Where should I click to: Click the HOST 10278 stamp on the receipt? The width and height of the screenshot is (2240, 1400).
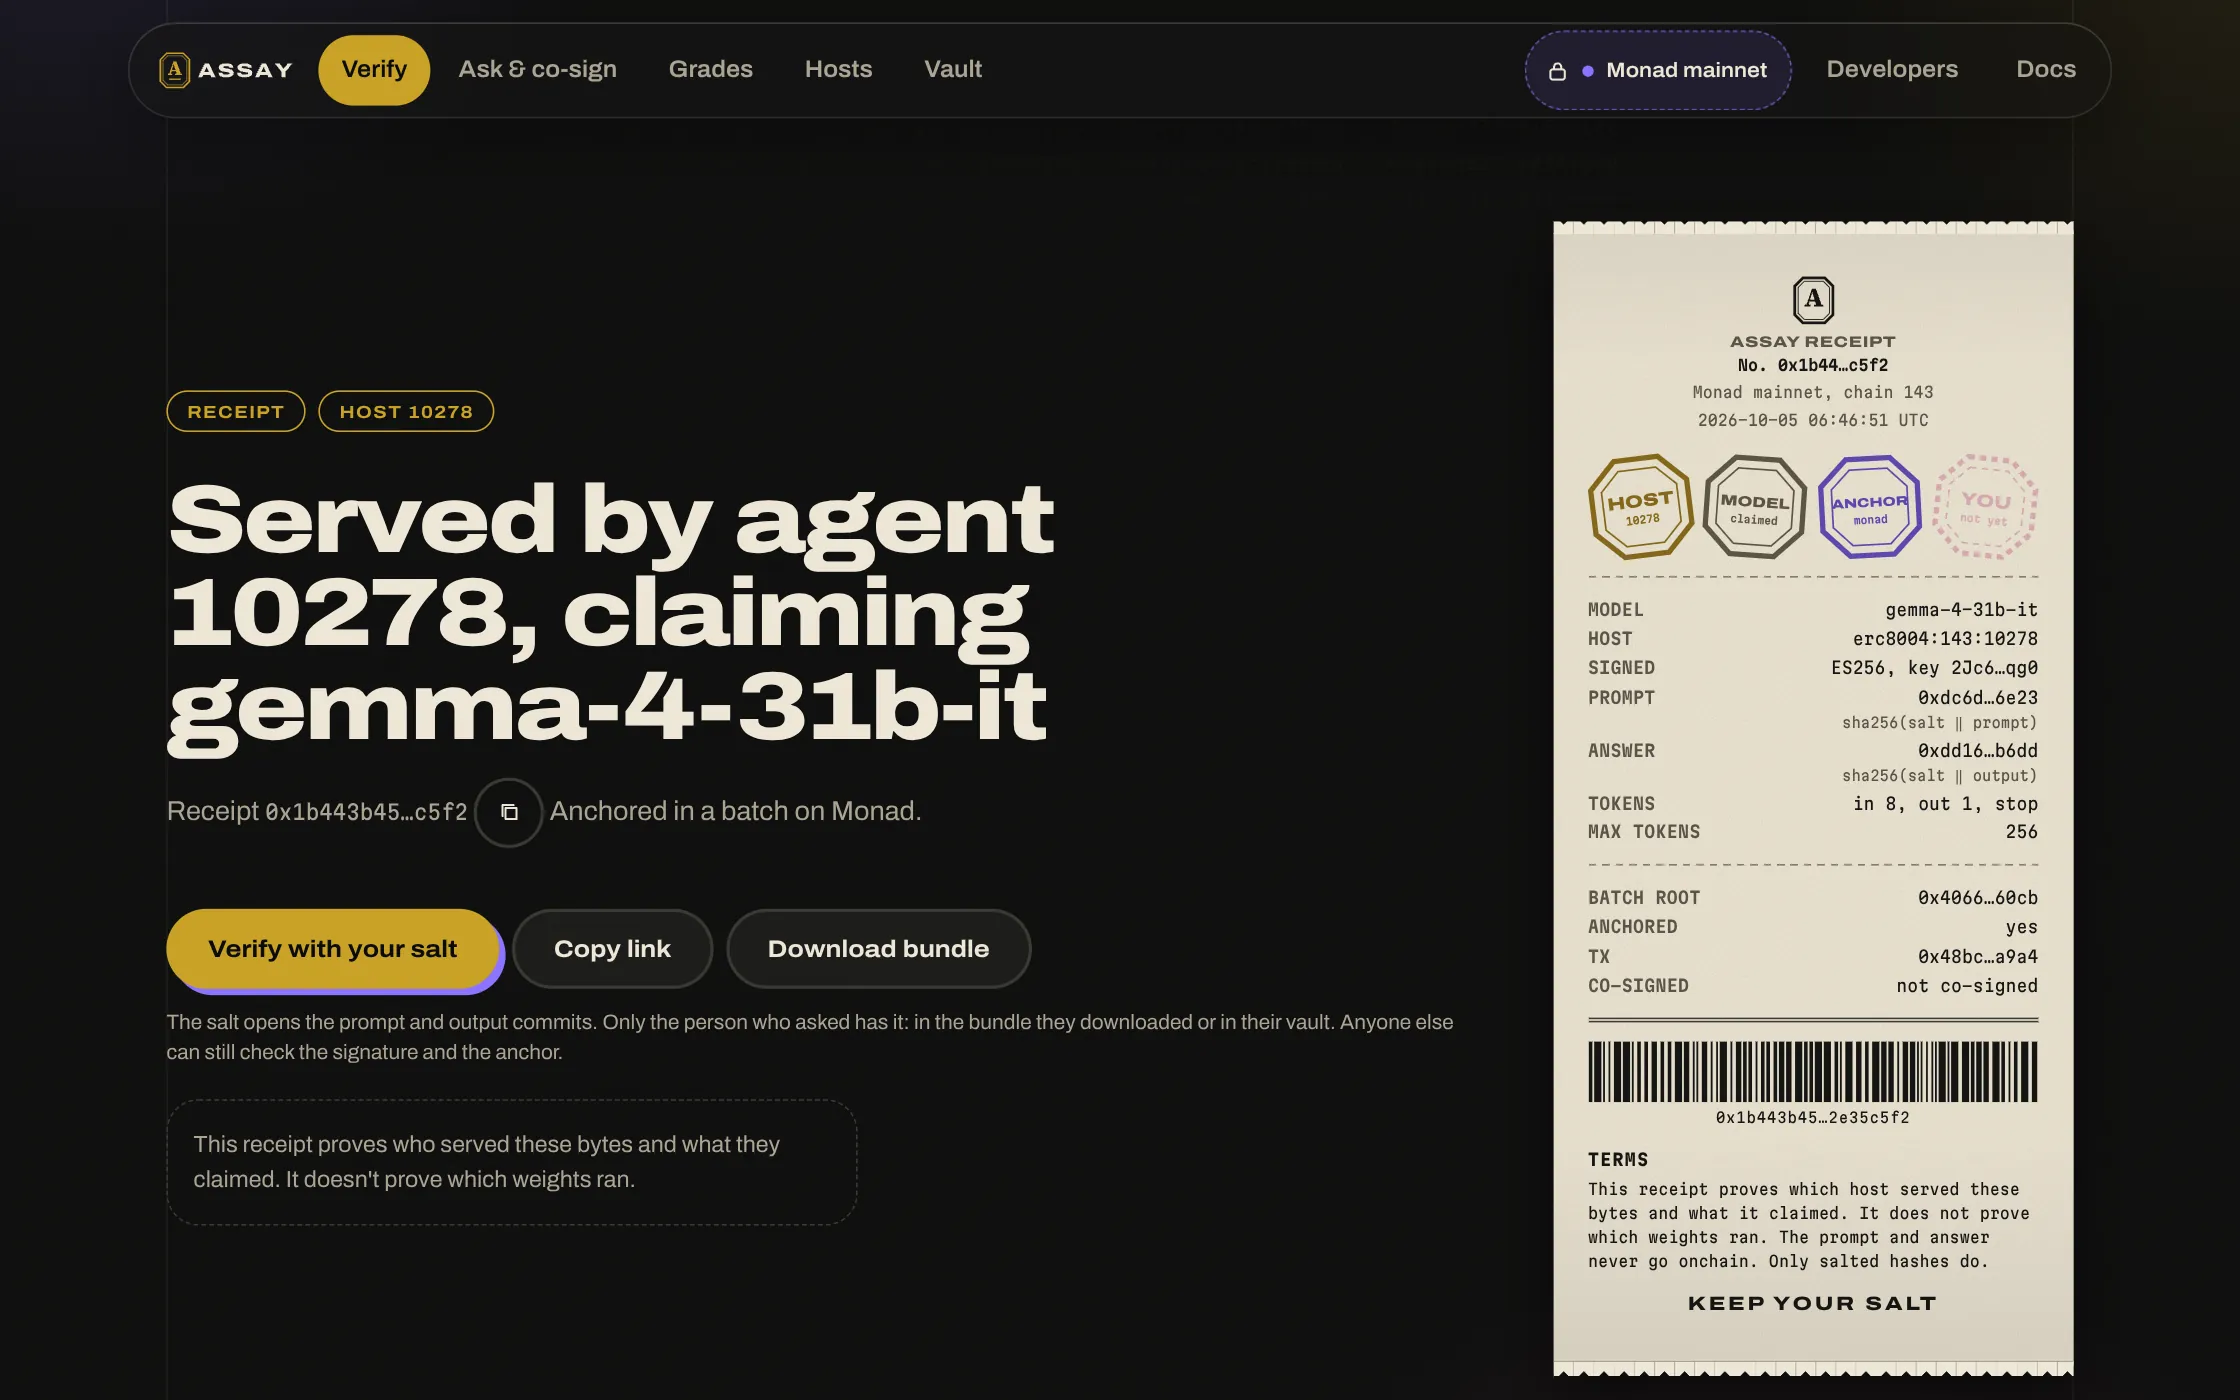[1641, 507]
